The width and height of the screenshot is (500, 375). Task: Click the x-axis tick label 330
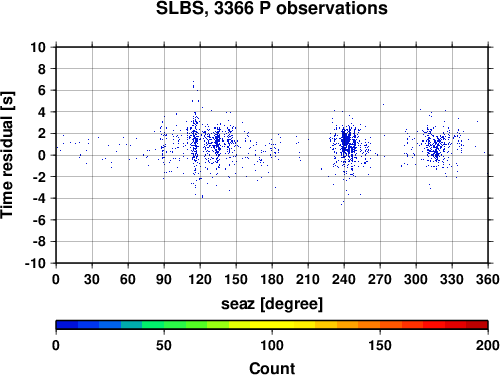[452, 279]
